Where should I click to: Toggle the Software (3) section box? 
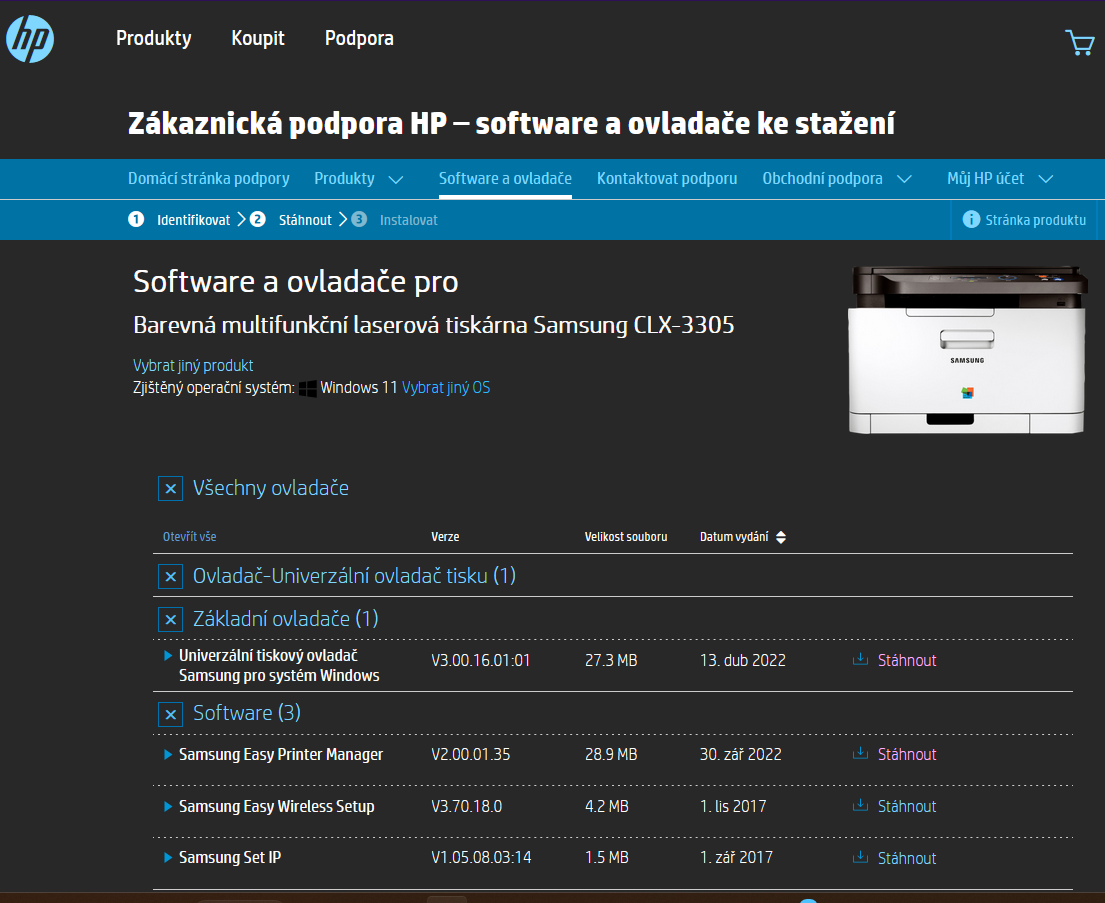tap(171, 714)
